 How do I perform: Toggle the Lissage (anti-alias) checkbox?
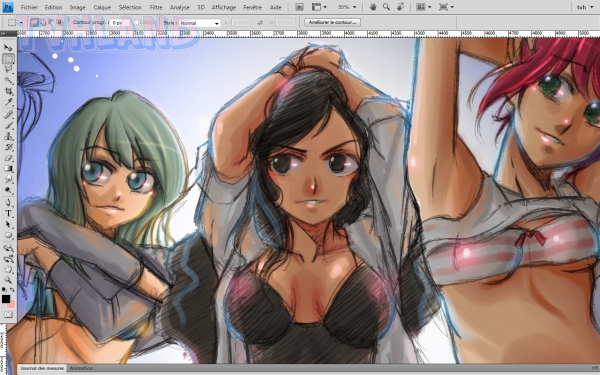136,23
